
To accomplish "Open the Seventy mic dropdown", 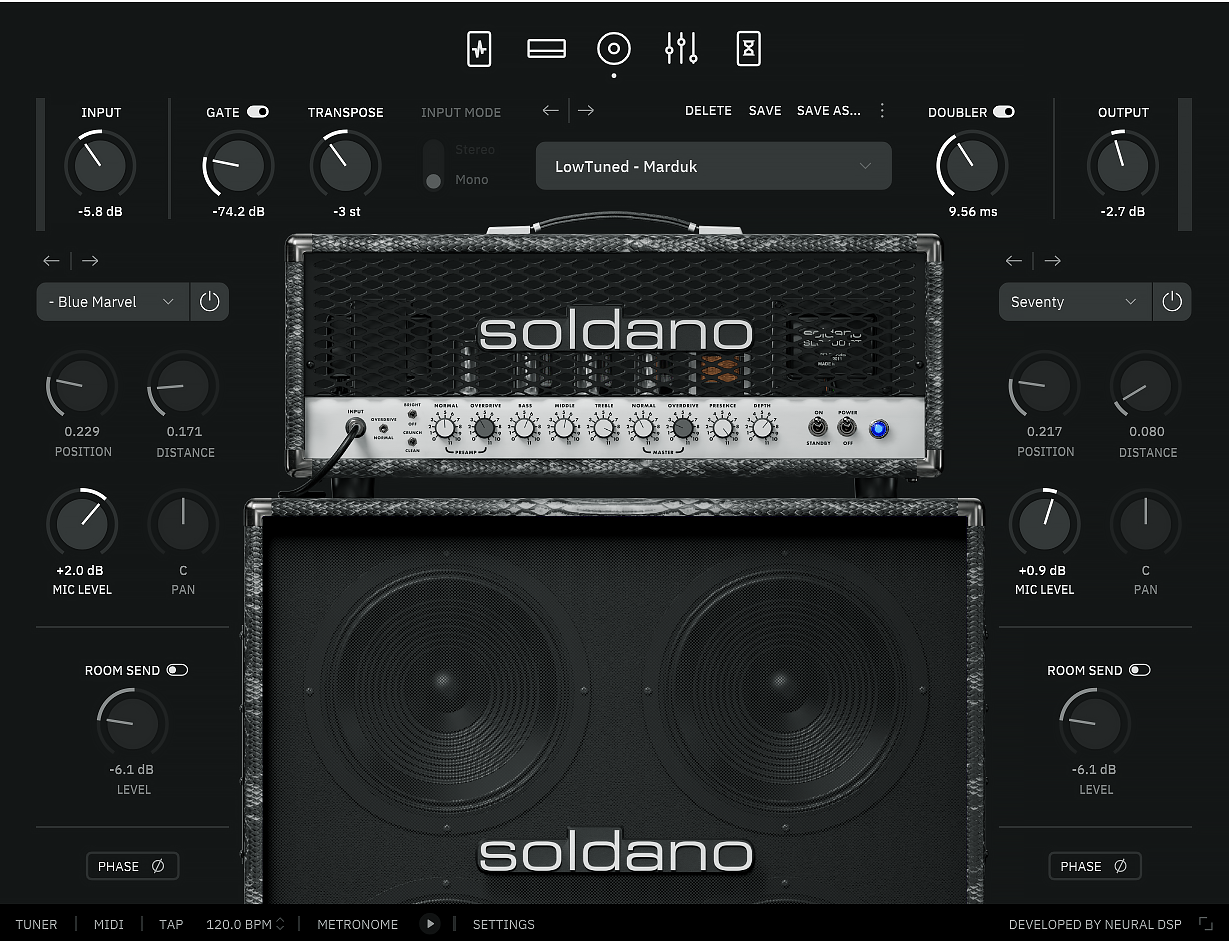I will pos(1075,301).
